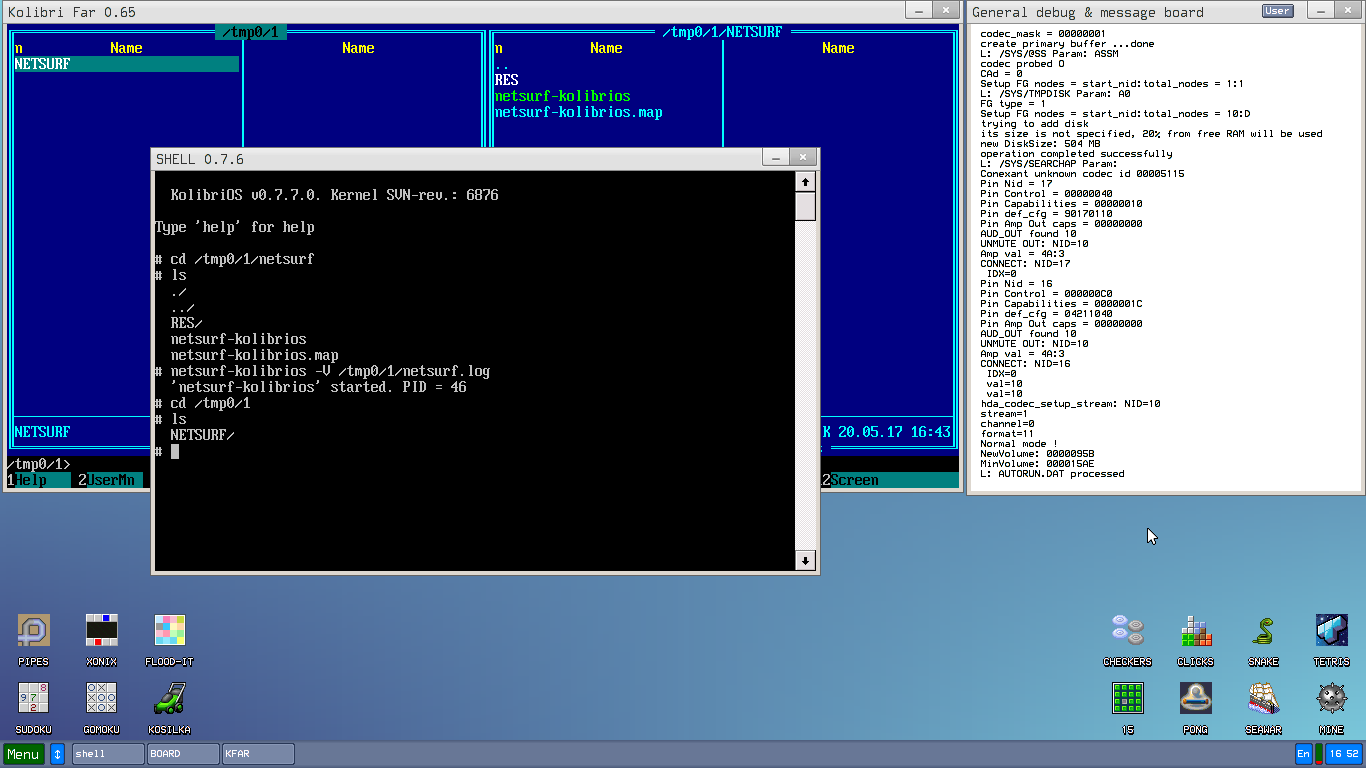
Task: Open the CHECKERS game icon
Action: (1127, 631)
